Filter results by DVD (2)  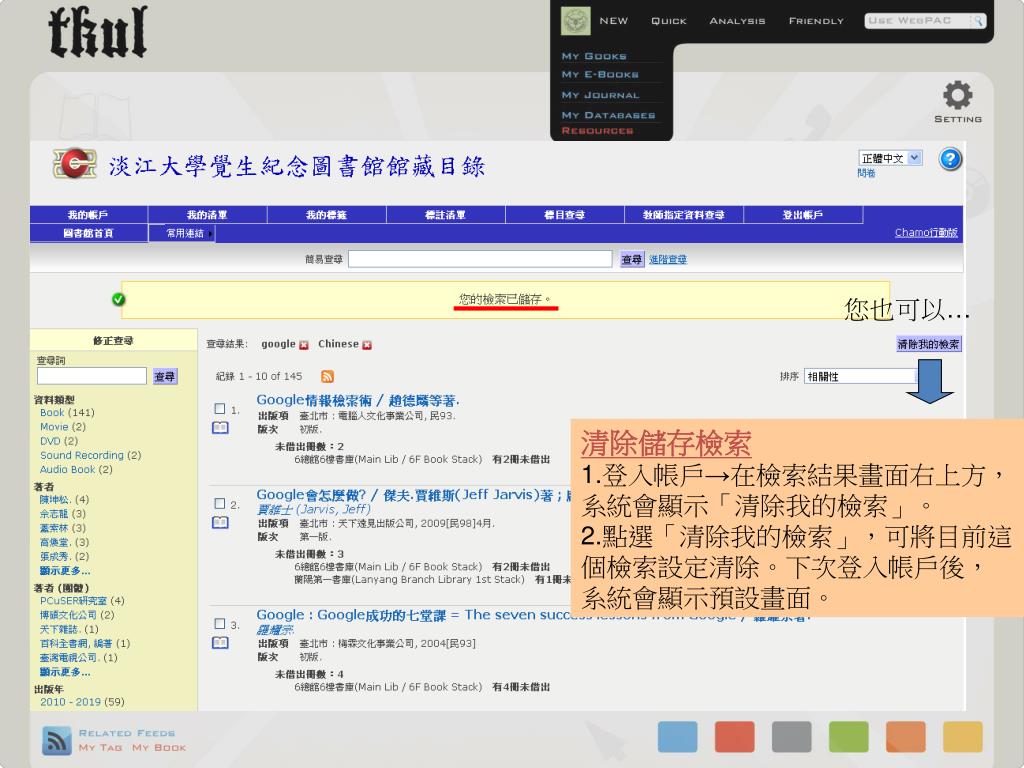[x=59, y=441]
